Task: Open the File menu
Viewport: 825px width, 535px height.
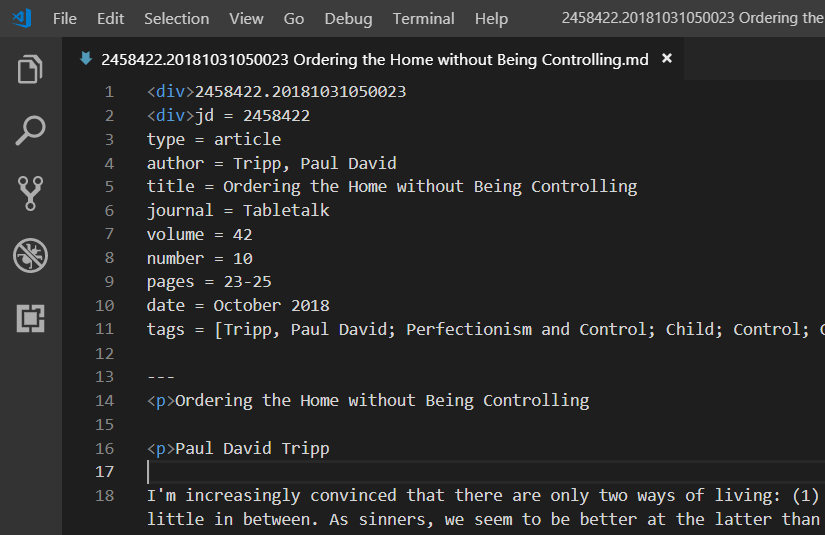Action: coord(65,19)
